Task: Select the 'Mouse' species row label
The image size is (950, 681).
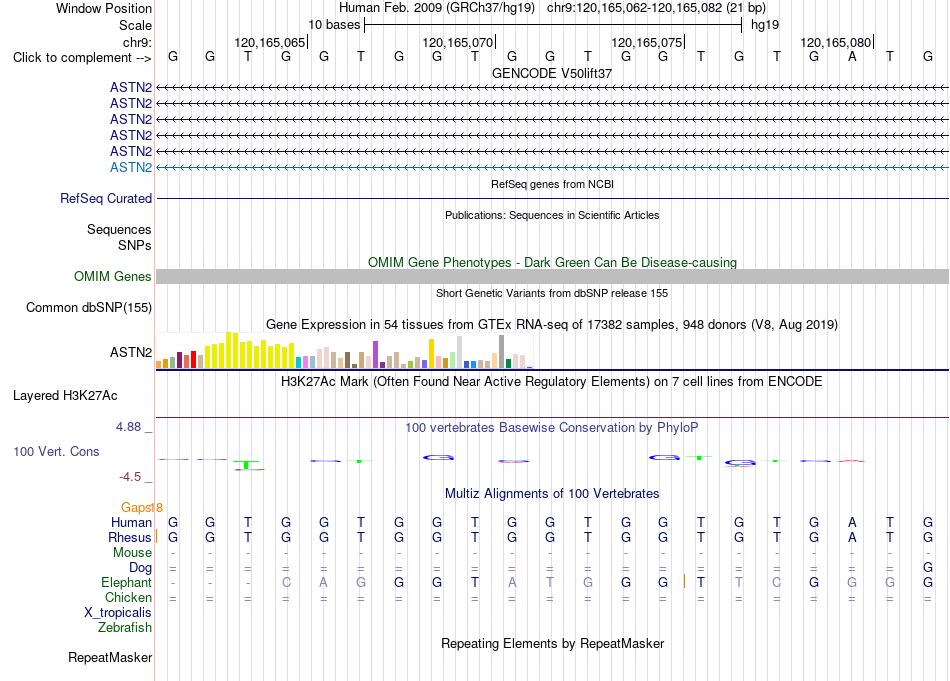Action: click(x=132, y=553)
